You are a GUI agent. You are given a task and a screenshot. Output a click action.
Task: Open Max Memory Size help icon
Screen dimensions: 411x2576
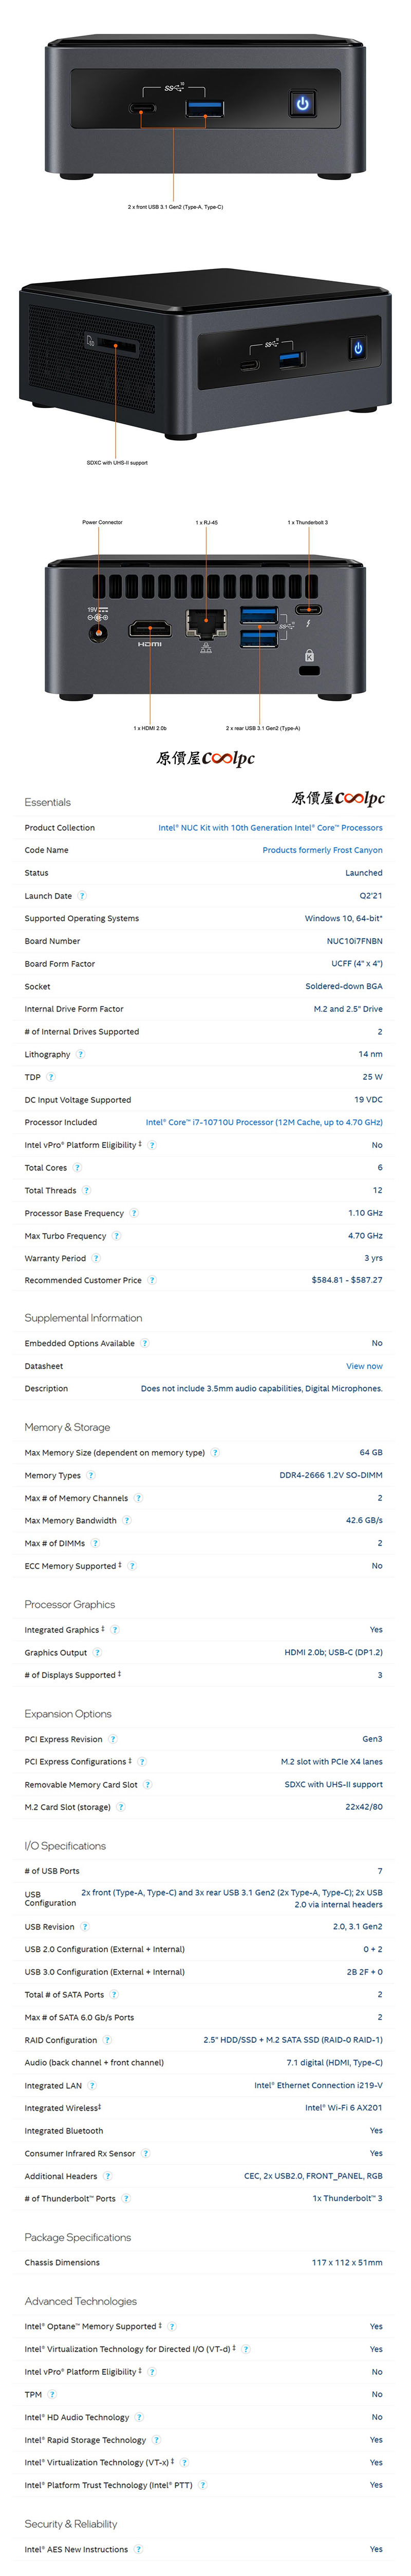click(x=215, y=1452)
